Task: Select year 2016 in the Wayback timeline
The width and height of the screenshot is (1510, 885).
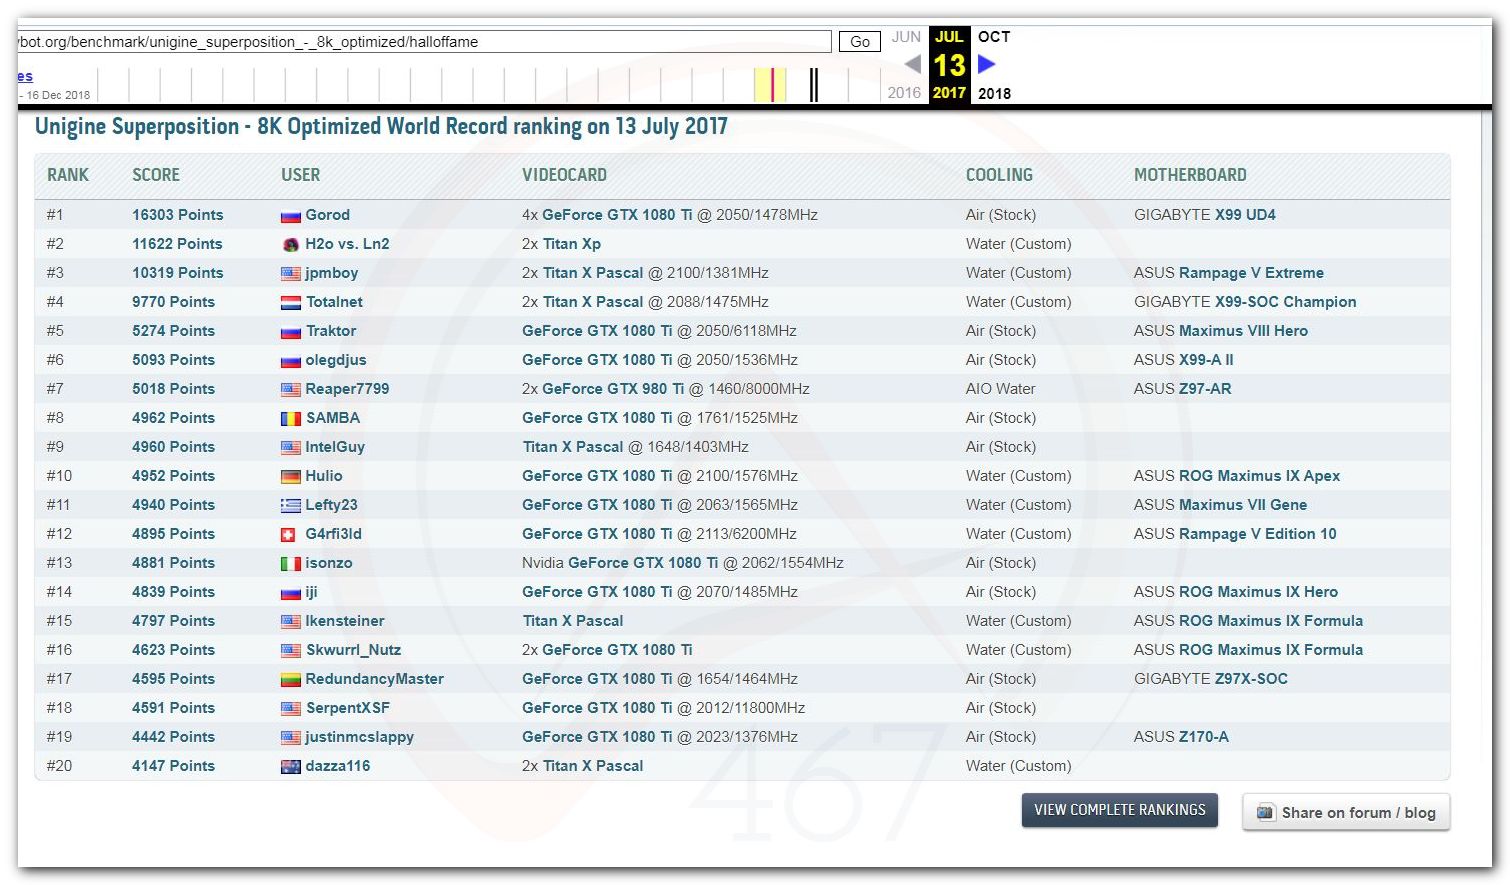Action: pyautogui.click(x=904, y=93)
